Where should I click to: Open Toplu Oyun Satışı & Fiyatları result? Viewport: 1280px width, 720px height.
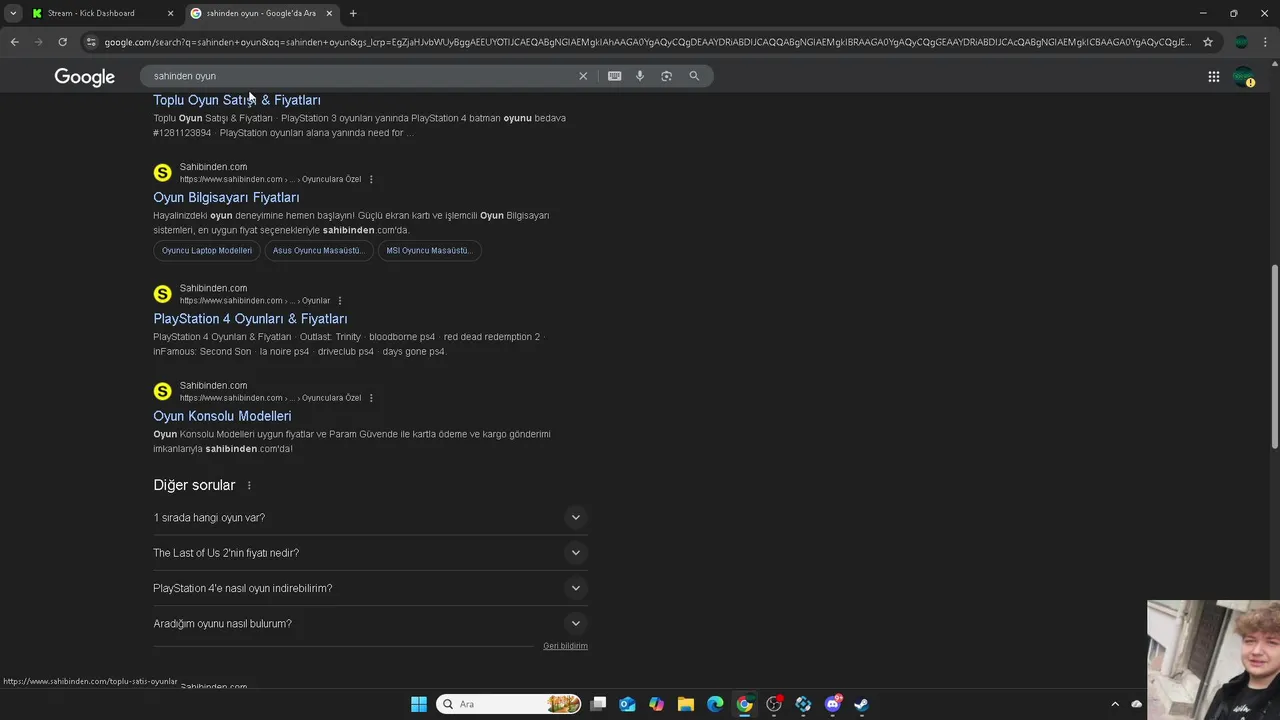237,100
